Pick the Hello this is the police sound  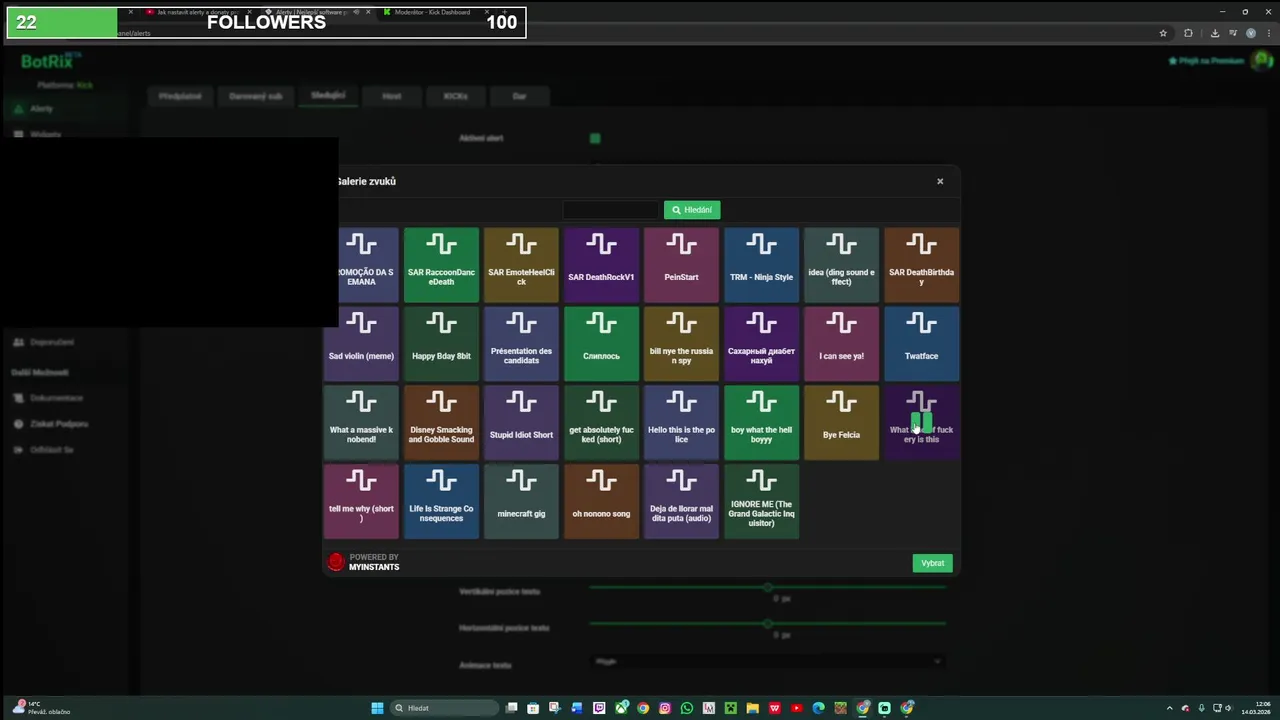pyautogui.click(x=681, y=423)
